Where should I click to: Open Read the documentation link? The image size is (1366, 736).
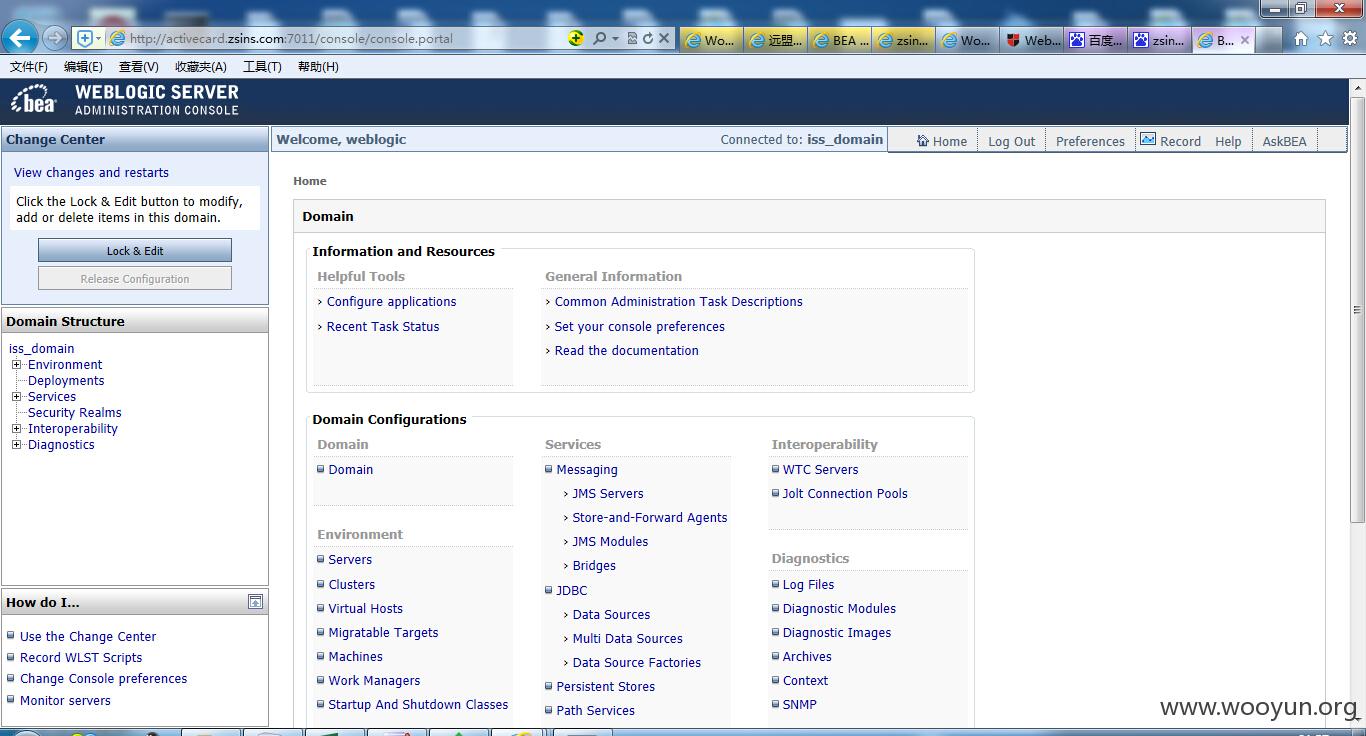point(626,350)
